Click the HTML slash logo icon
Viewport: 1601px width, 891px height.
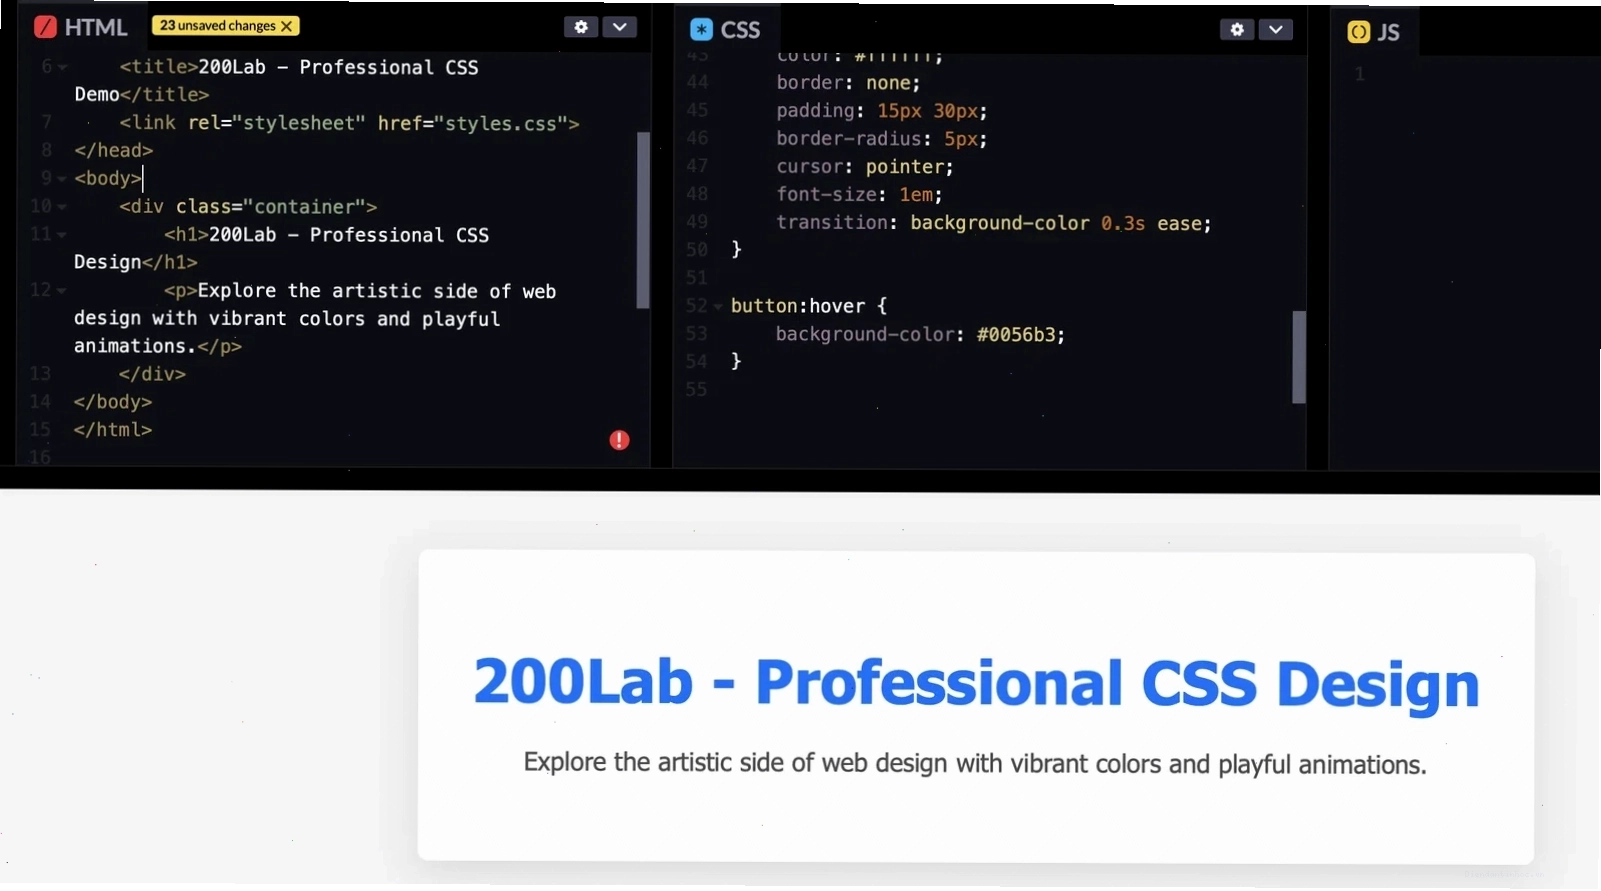coord(45,27)
